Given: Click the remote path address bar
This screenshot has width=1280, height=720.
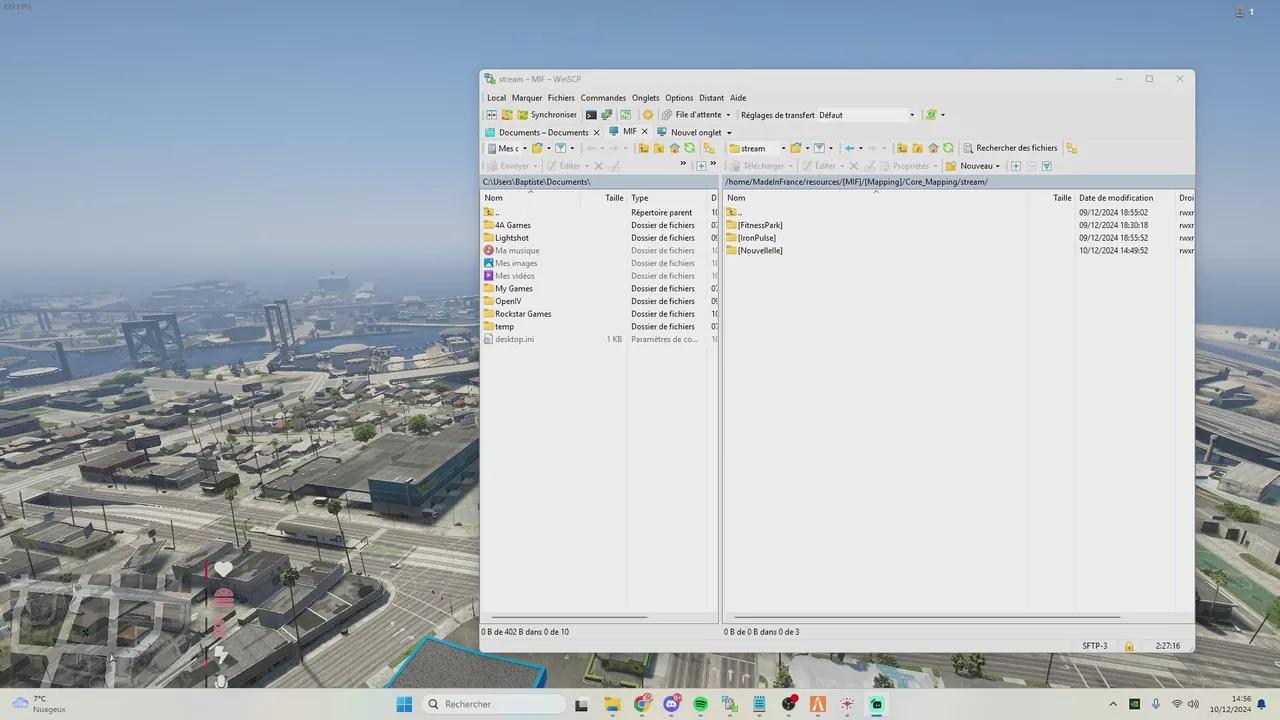Looking at the screenshot, I should point(957,182).
